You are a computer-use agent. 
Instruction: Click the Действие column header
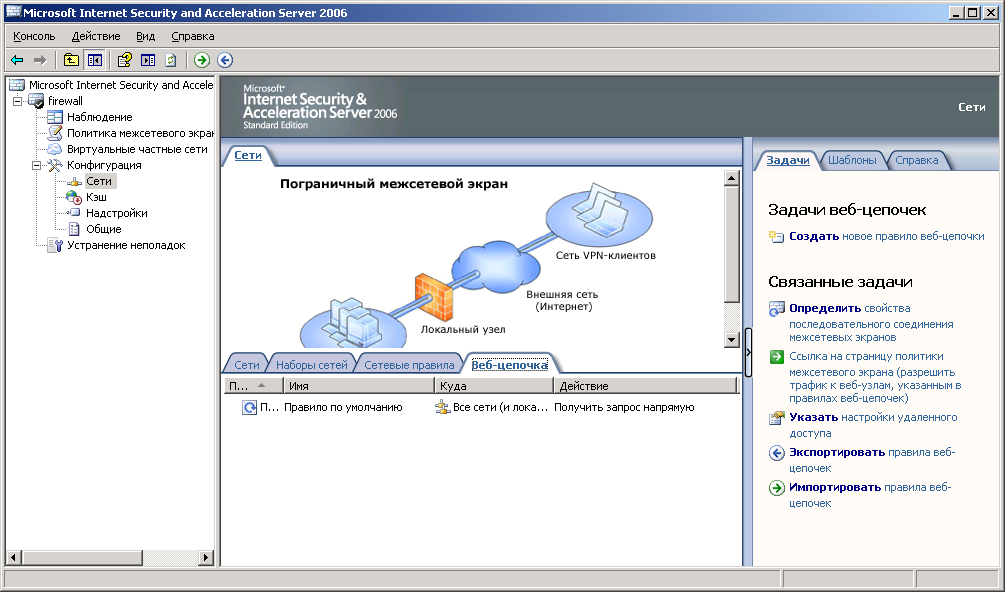point(646,386)
